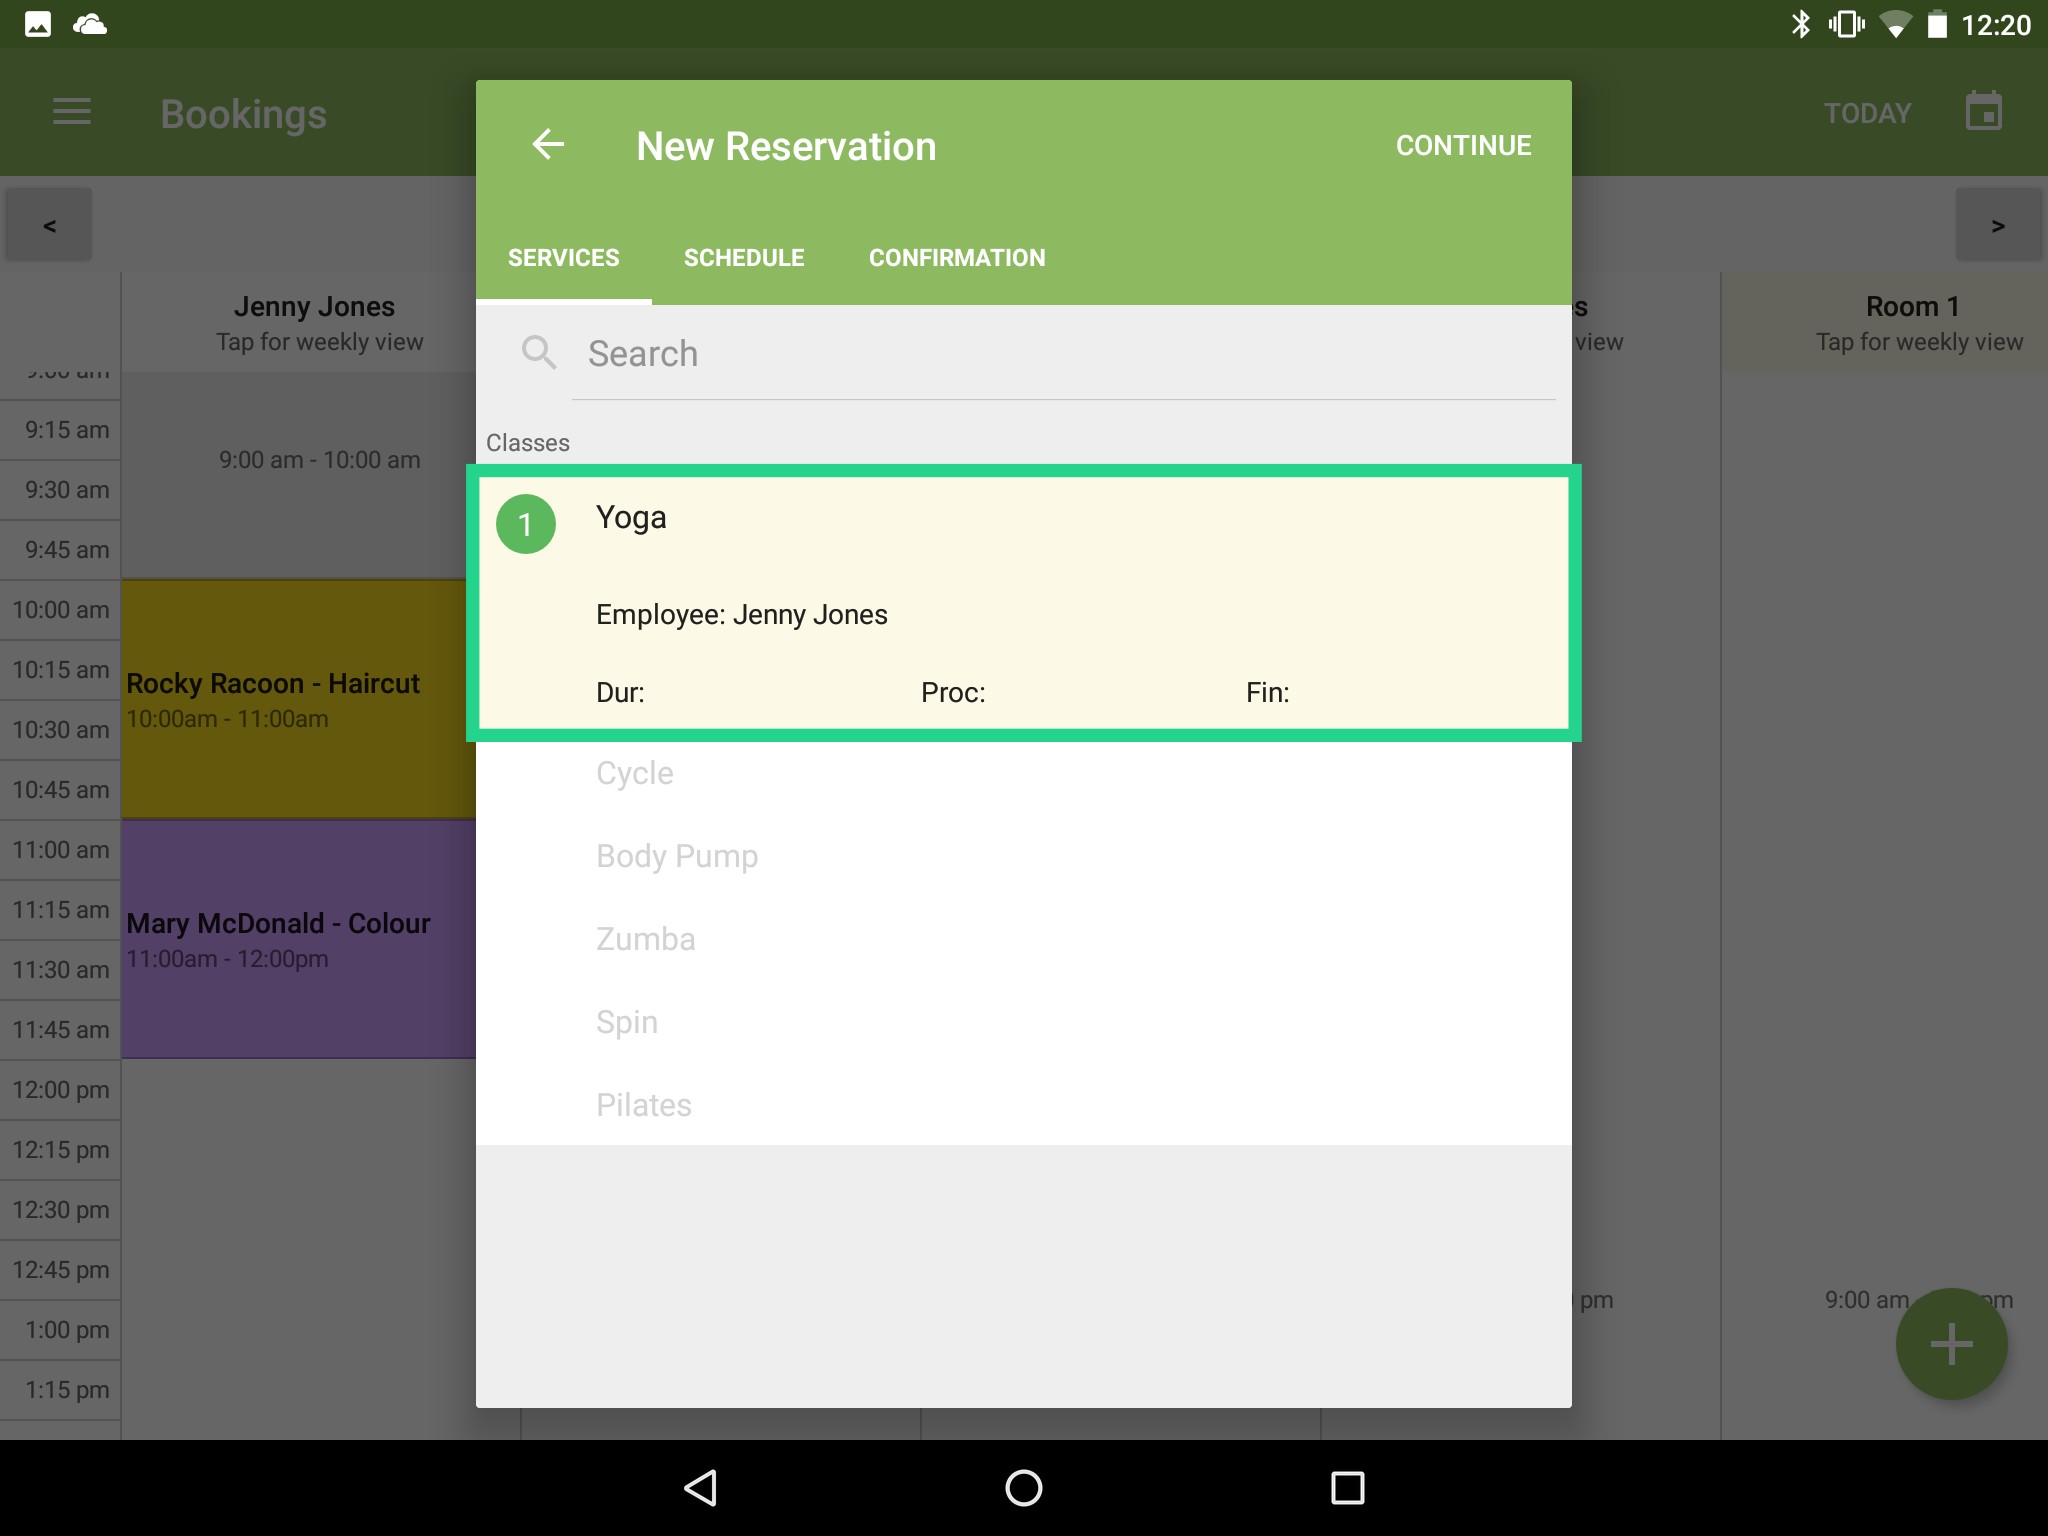Click the previous day arrow button
Screen dimensions: 2048x1536
coord(47,224)
